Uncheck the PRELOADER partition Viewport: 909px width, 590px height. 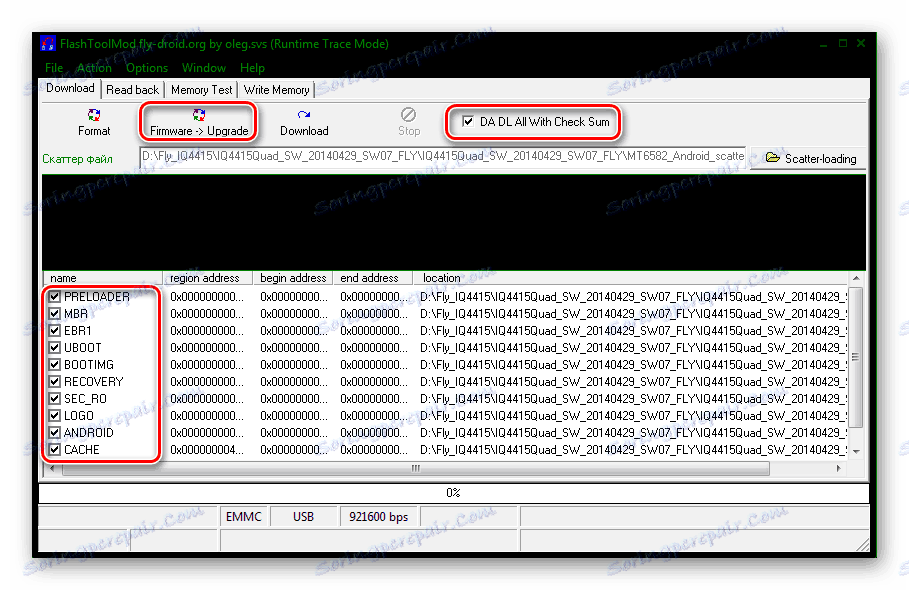(54, 297)
